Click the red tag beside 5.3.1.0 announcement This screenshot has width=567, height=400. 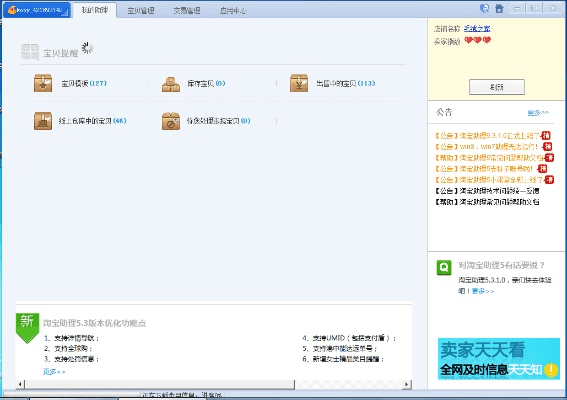pos(546,136)
